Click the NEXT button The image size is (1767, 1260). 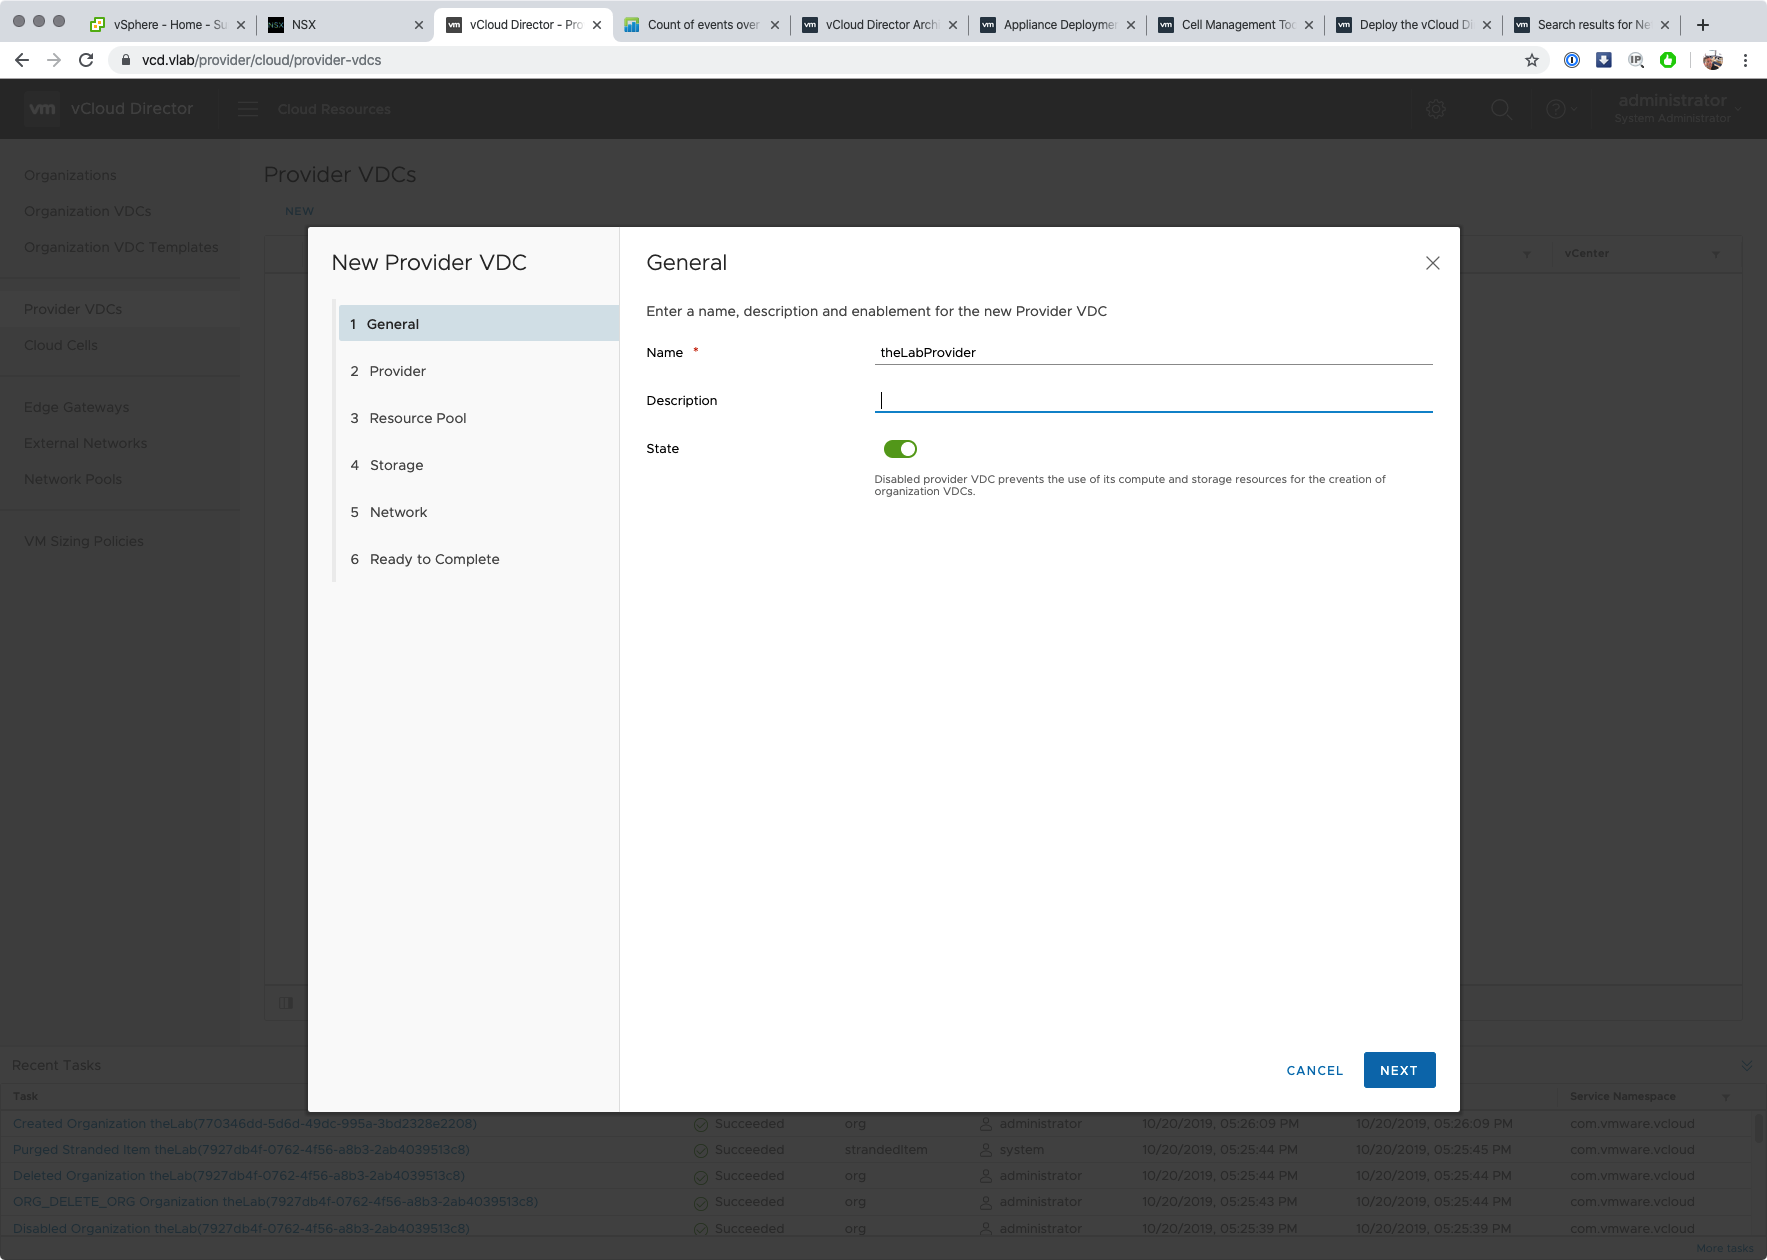click(1399, 1070)
